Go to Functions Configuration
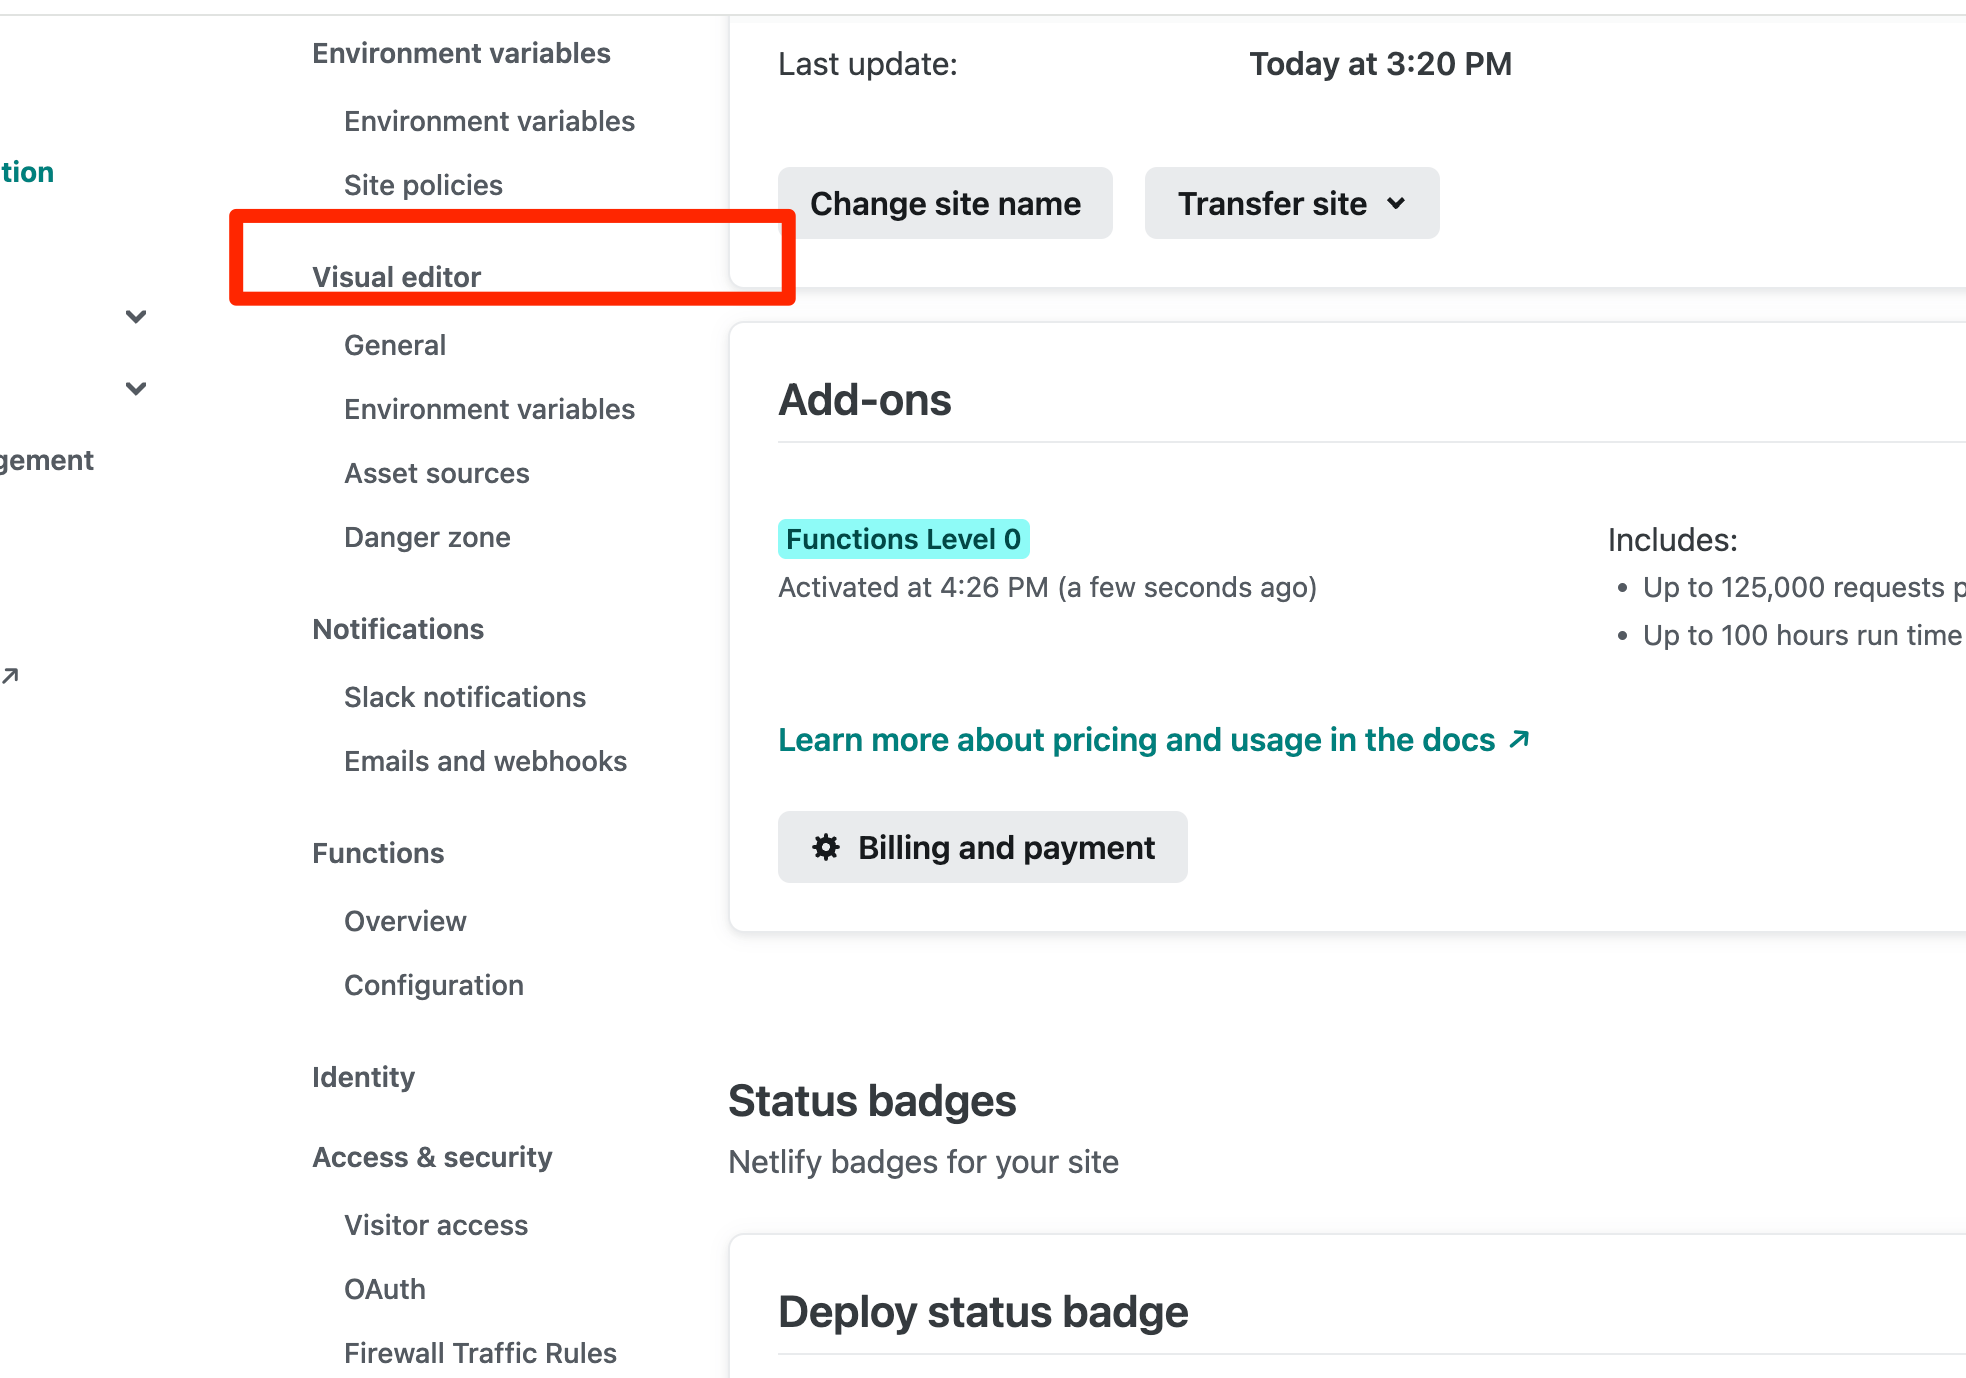Screen dimensions: 1966x1378 pos(433,985)
